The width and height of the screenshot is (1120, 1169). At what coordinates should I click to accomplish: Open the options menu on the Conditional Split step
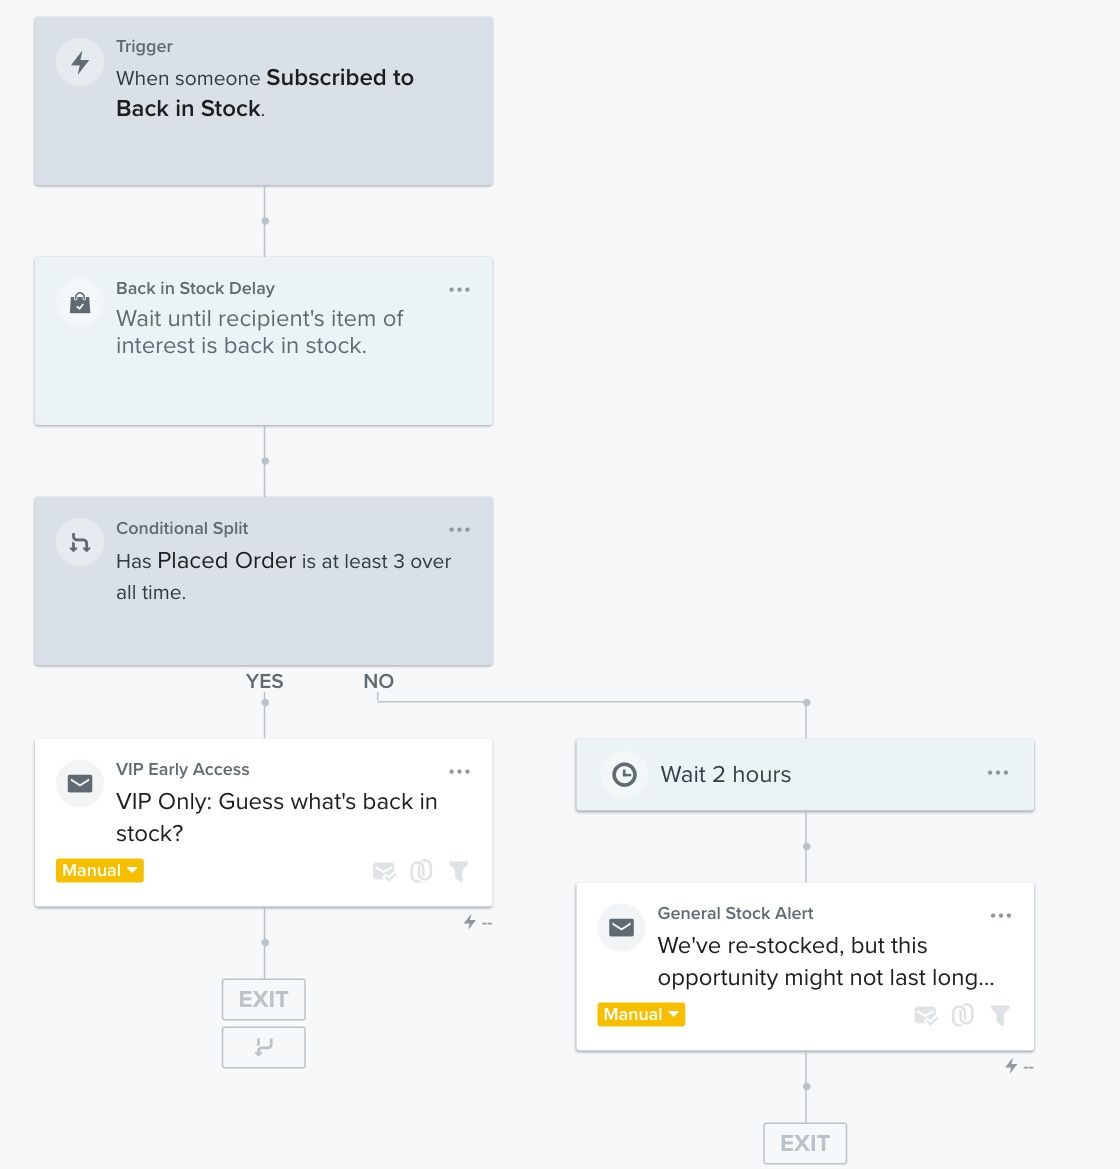[460, 529]
